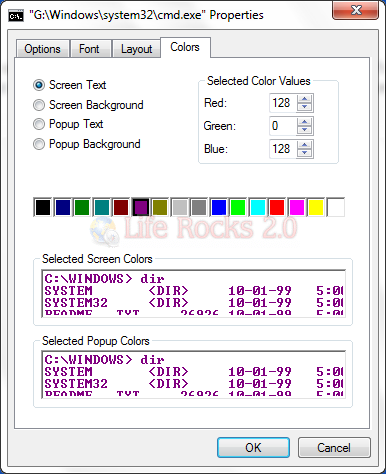Pick the black color swatch
The image size is (386, 474).
click(x=43, y=207)
